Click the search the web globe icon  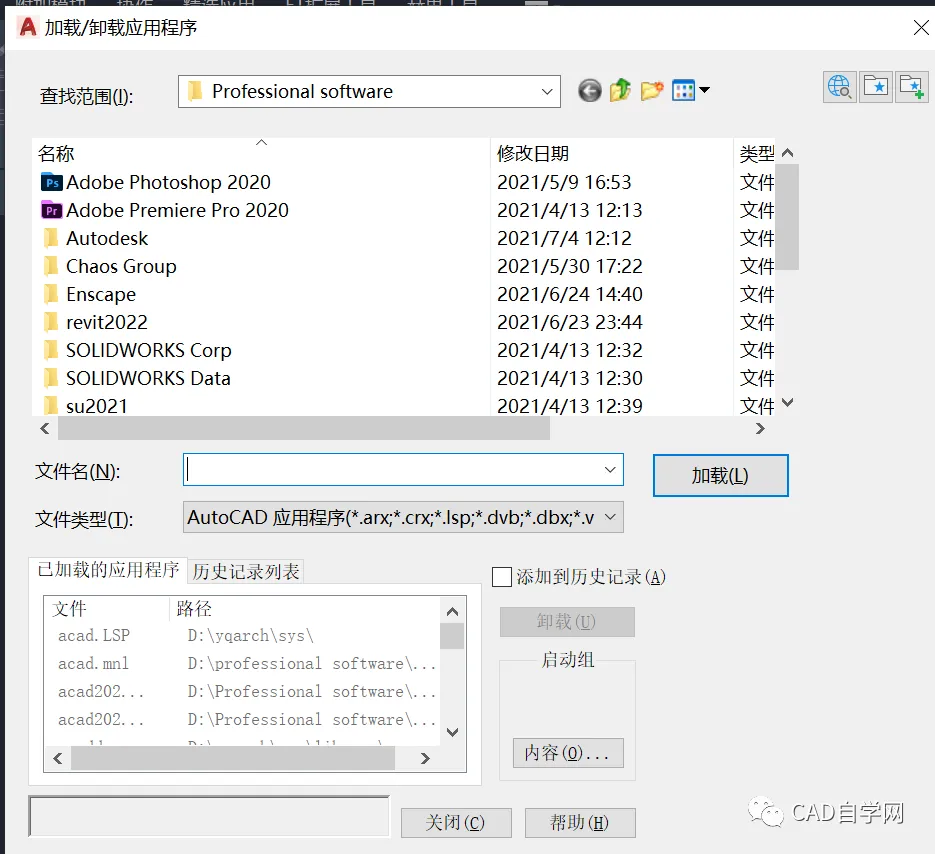[840, 87]
